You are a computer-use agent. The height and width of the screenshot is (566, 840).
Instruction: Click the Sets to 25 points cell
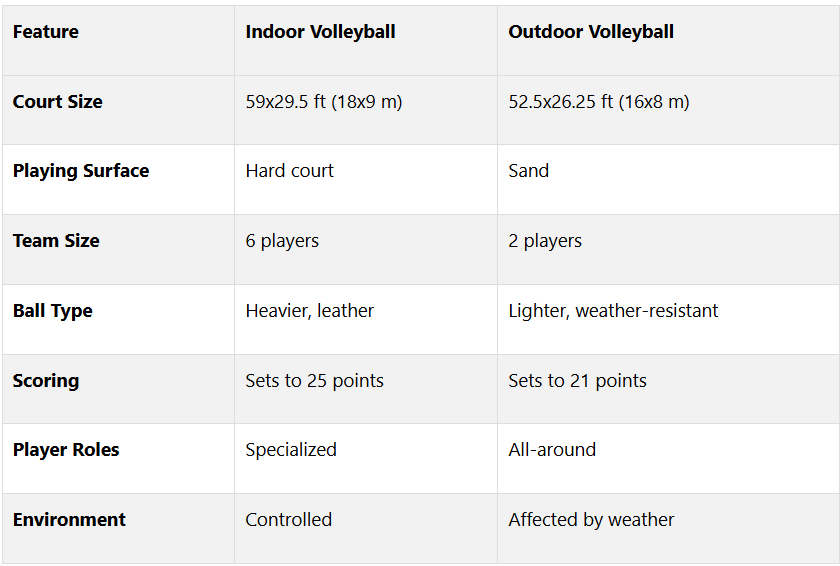click(315, 381)
